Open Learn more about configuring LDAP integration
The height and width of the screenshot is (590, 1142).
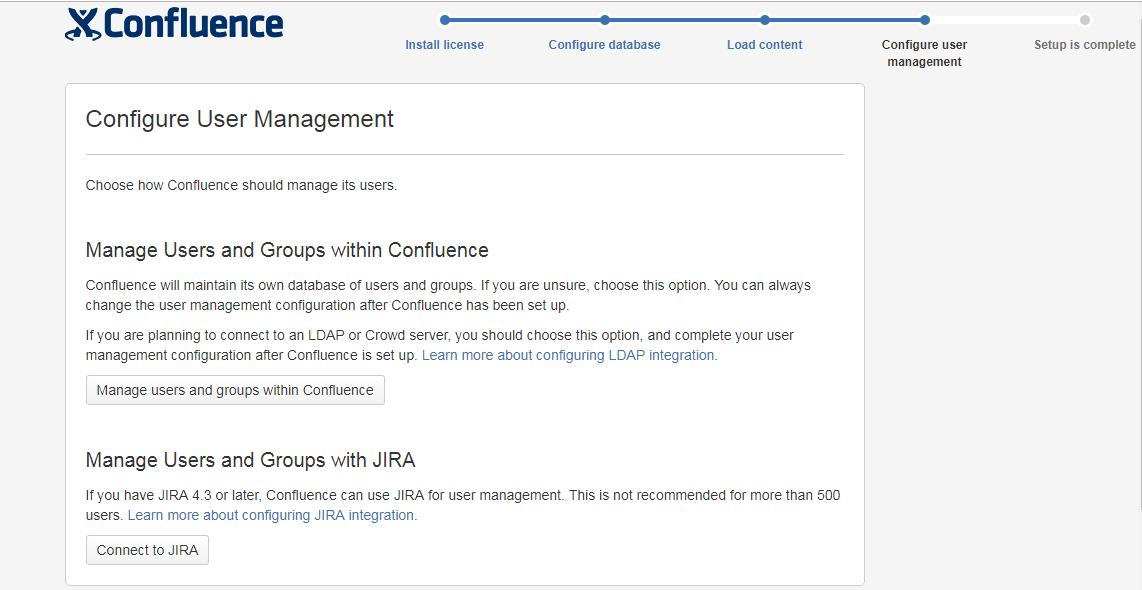pos(568,355)
